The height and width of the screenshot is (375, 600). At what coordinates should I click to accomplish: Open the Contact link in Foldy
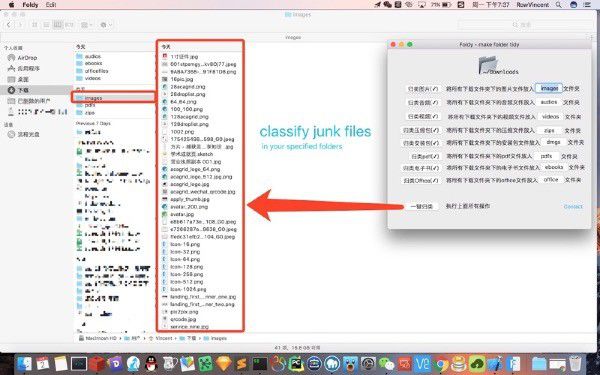[x=573, y=207]
